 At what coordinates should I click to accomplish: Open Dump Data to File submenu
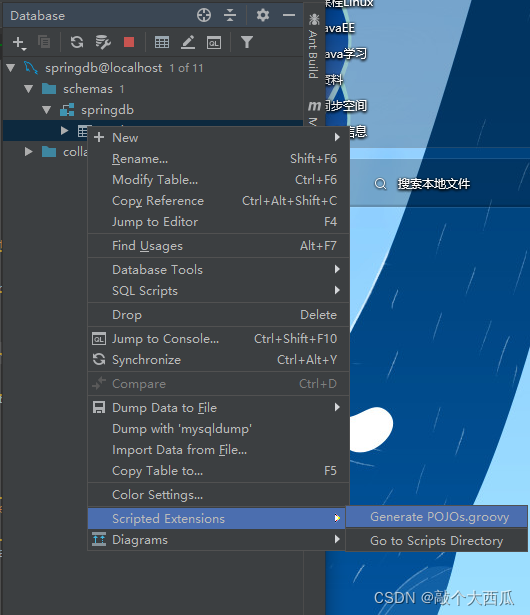tap(218, 408)
